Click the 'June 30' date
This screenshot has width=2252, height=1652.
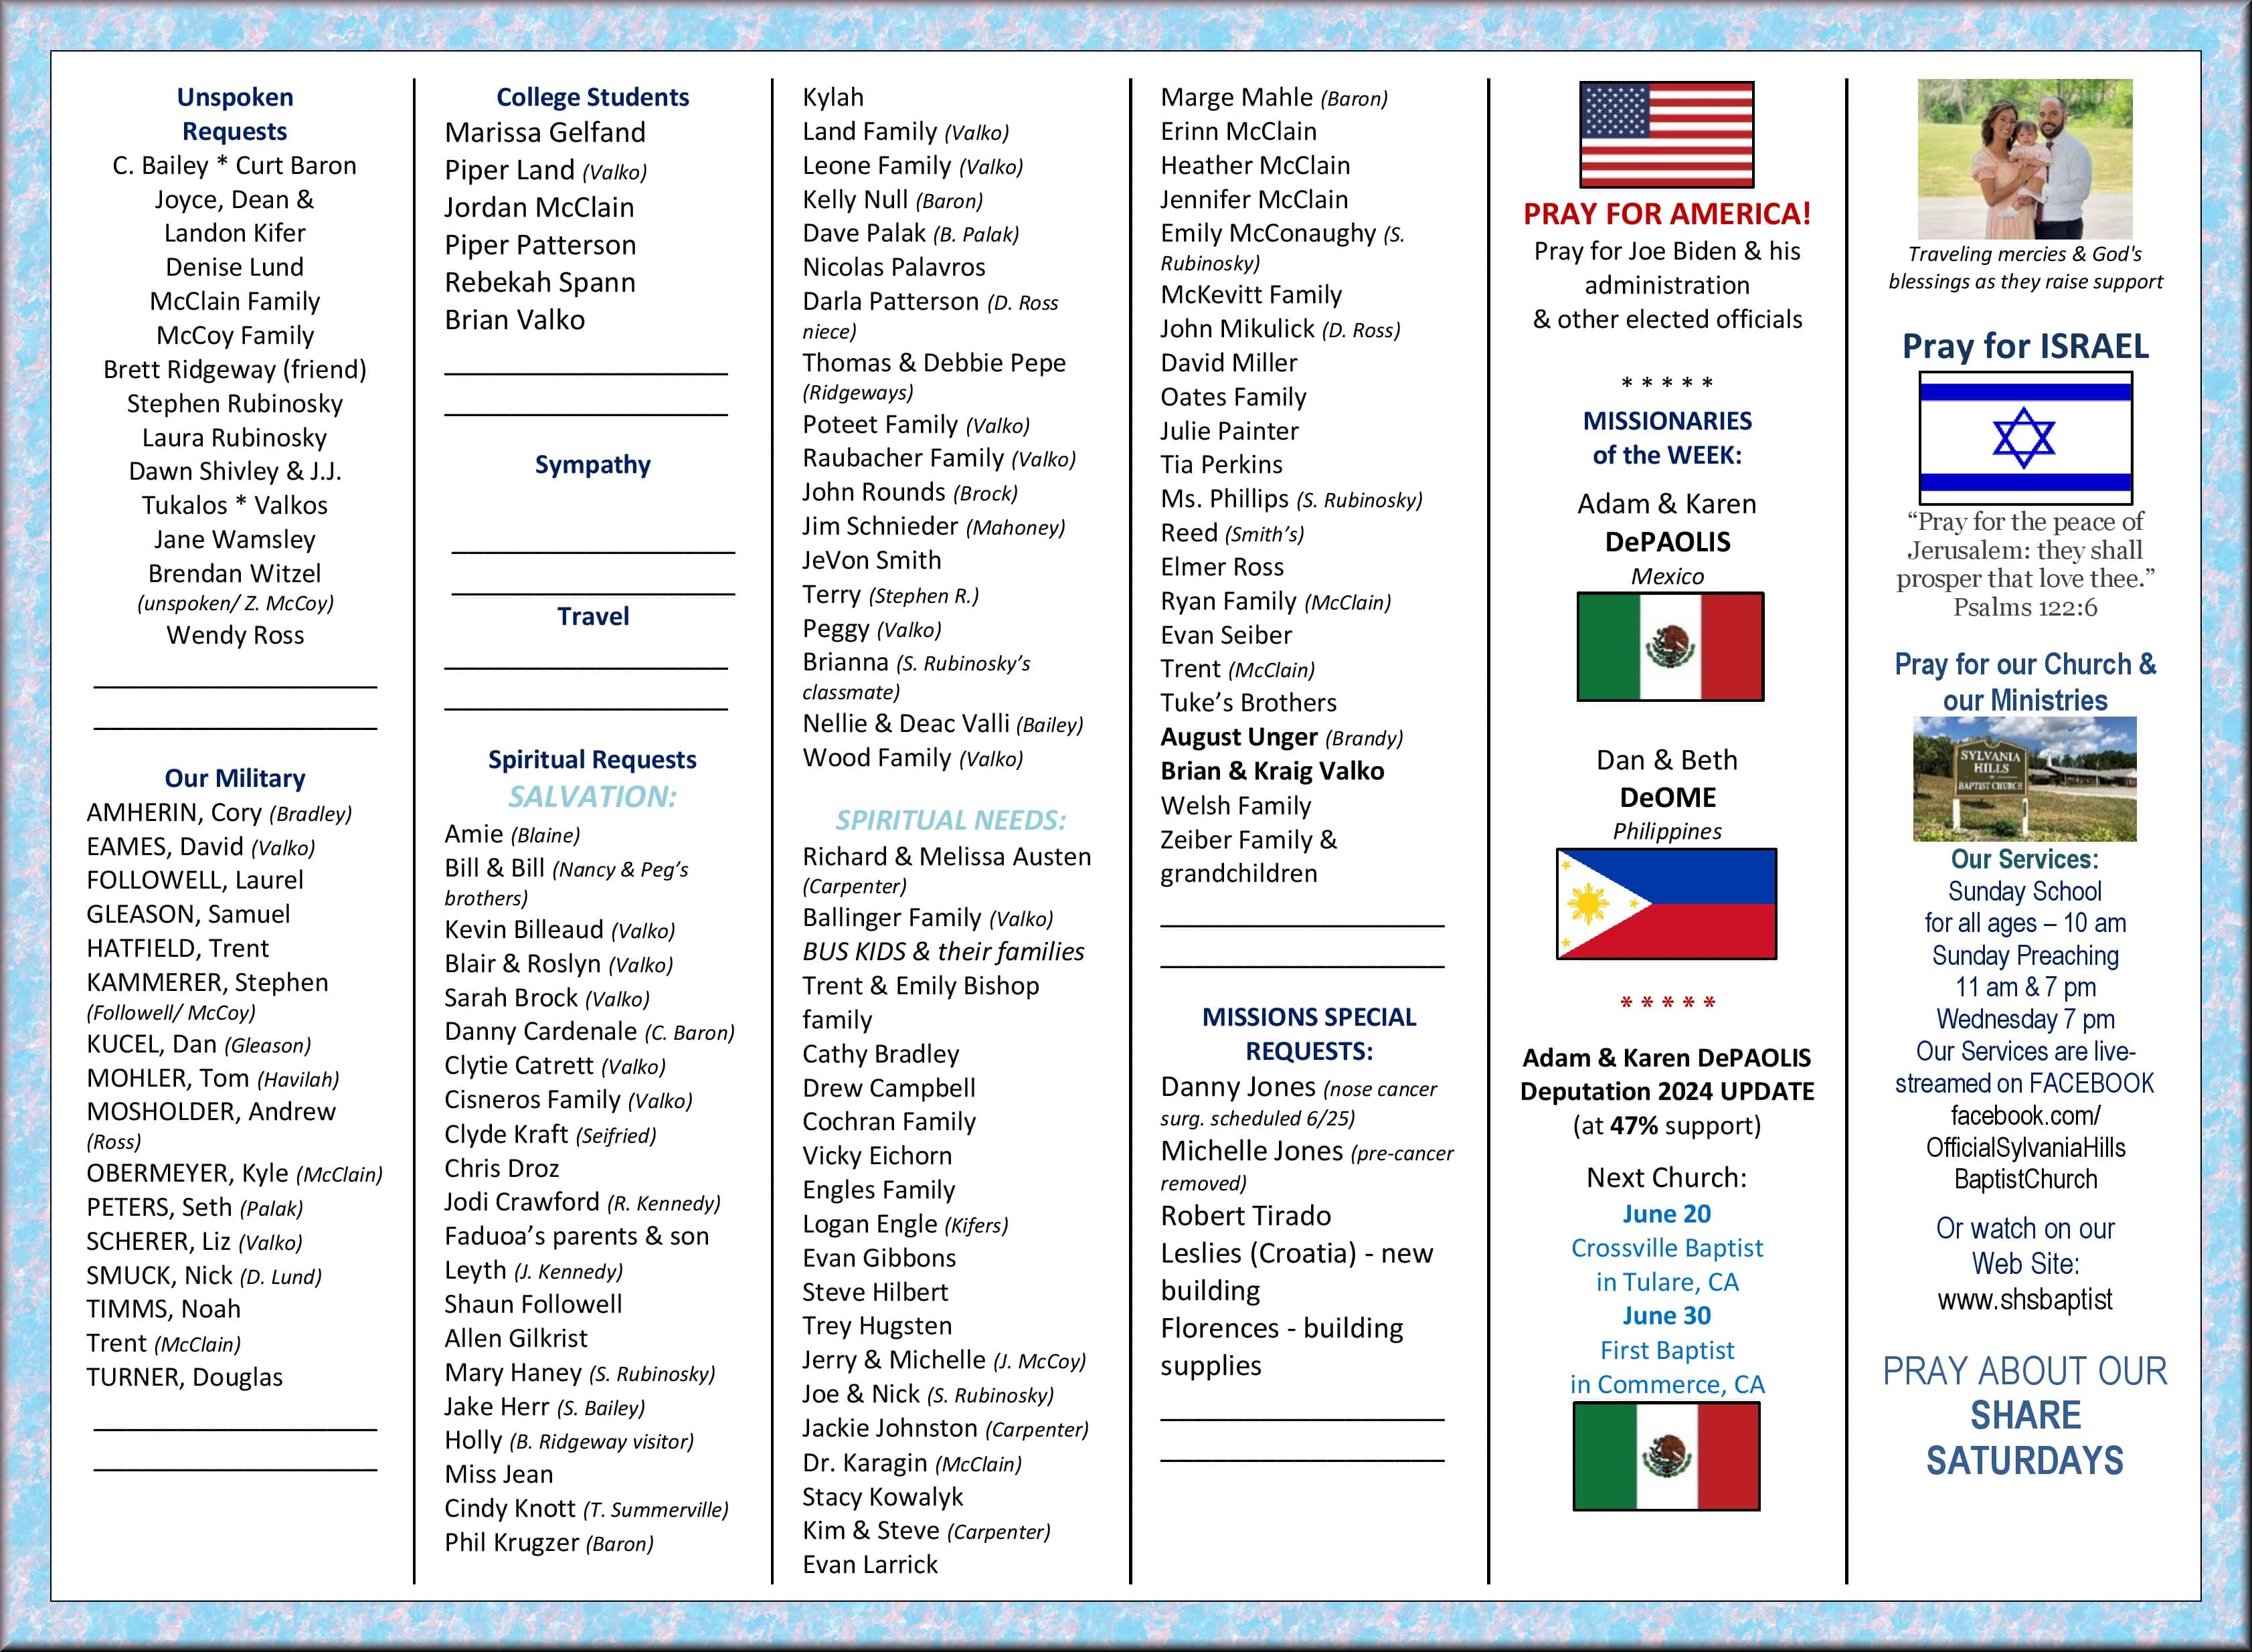pyautogui.click(x=1666, y=1316)
